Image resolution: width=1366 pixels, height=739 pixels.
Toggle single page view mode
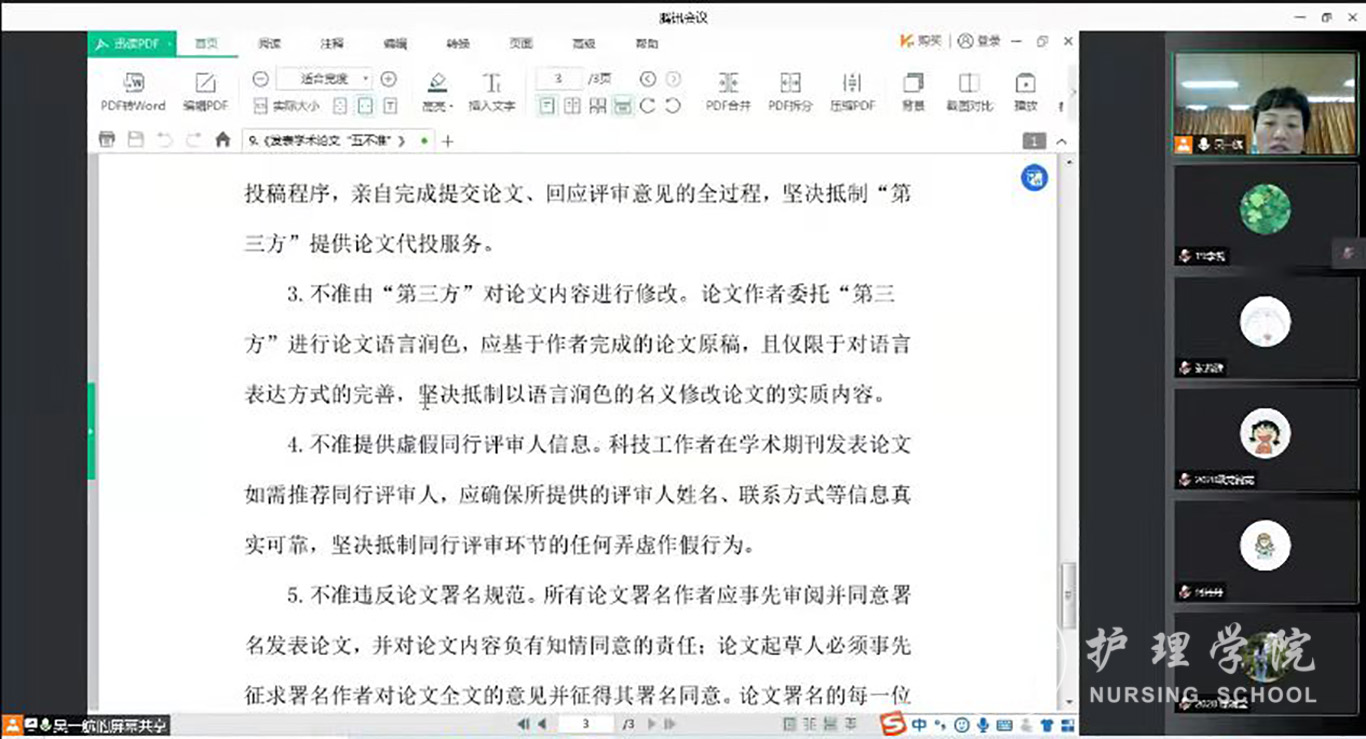547,106
